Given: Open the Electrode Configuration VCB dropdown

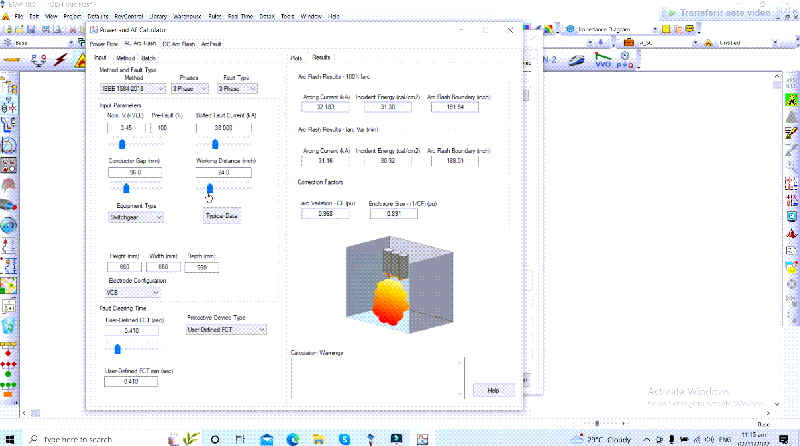Looking at the screenshot, I should pos(132,293).
